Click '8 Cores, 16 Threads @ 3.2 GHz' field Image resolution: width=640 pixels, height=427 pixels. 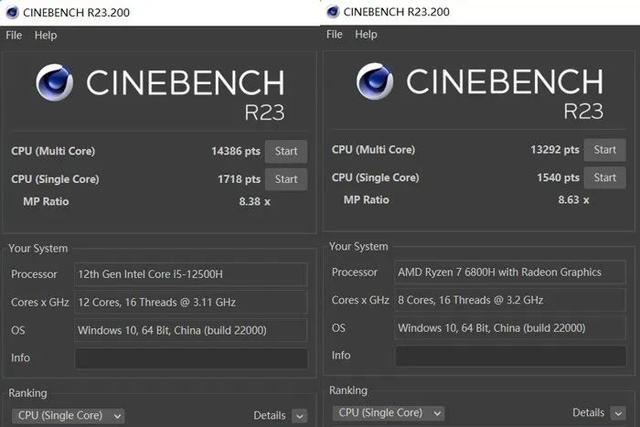coord(510,300)
